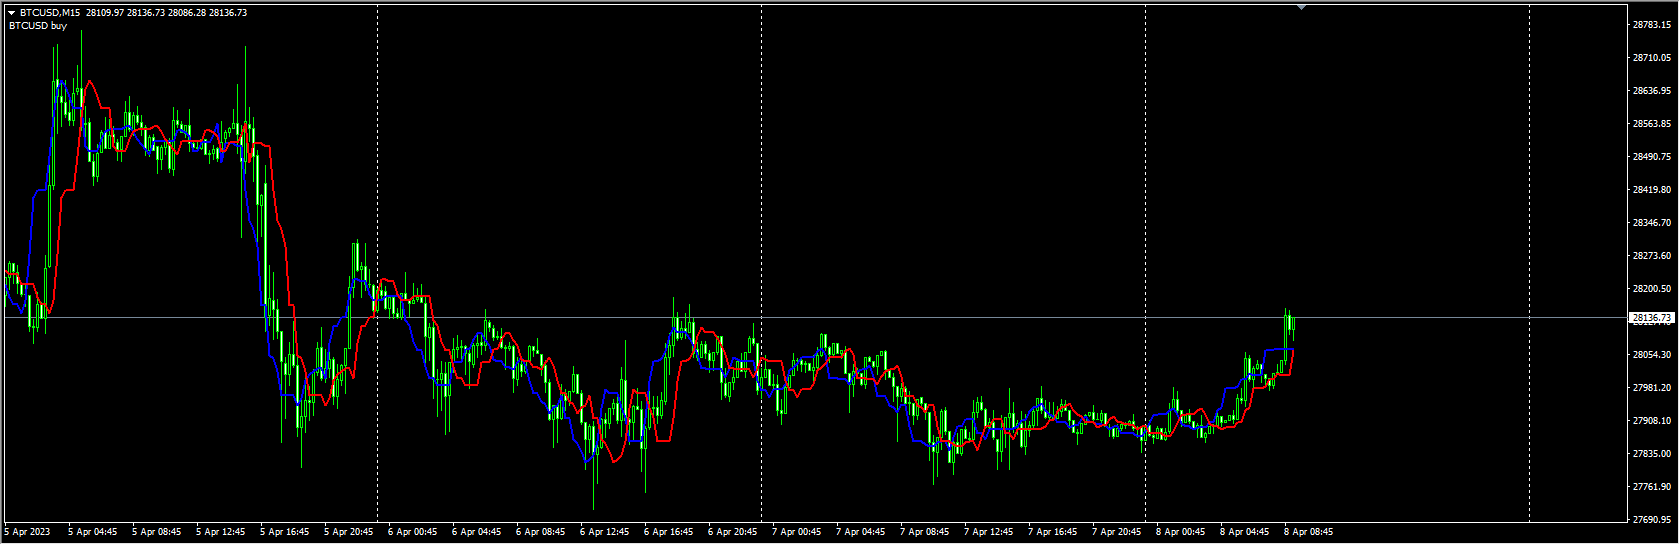Select the 8 Apr 04:45 time label
The height and width of the screenshot is (545, 1680).
[1244, 532]
